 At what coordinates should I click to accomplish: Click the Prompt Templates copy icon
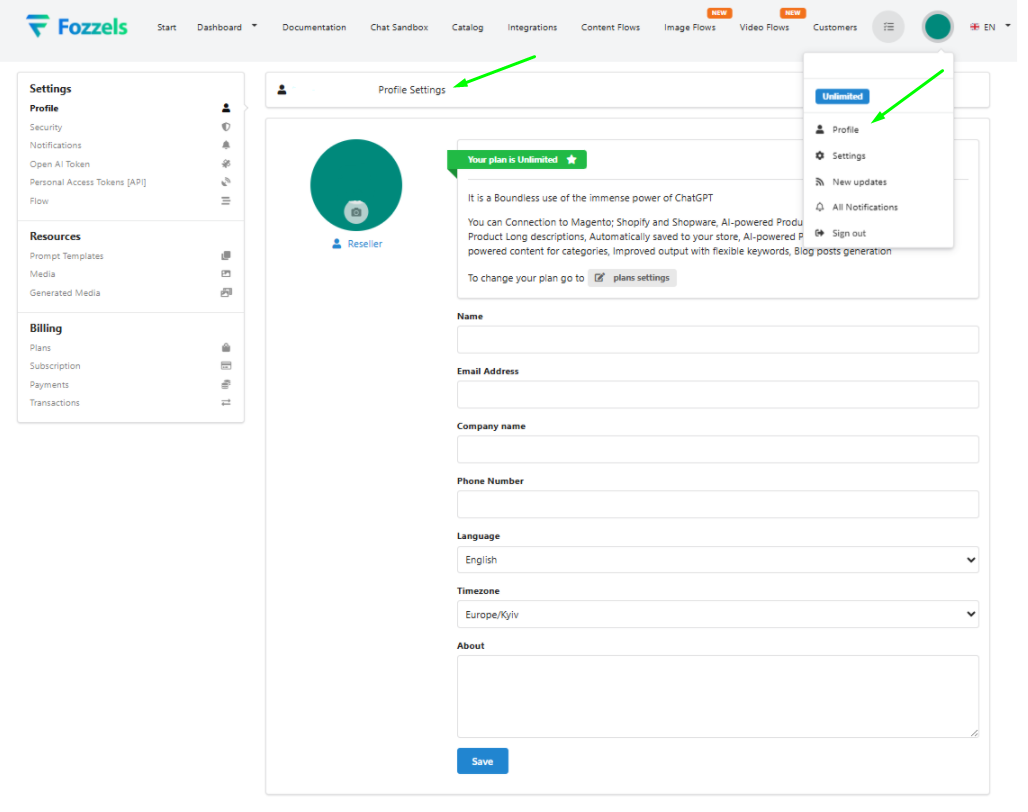[226, 256]
